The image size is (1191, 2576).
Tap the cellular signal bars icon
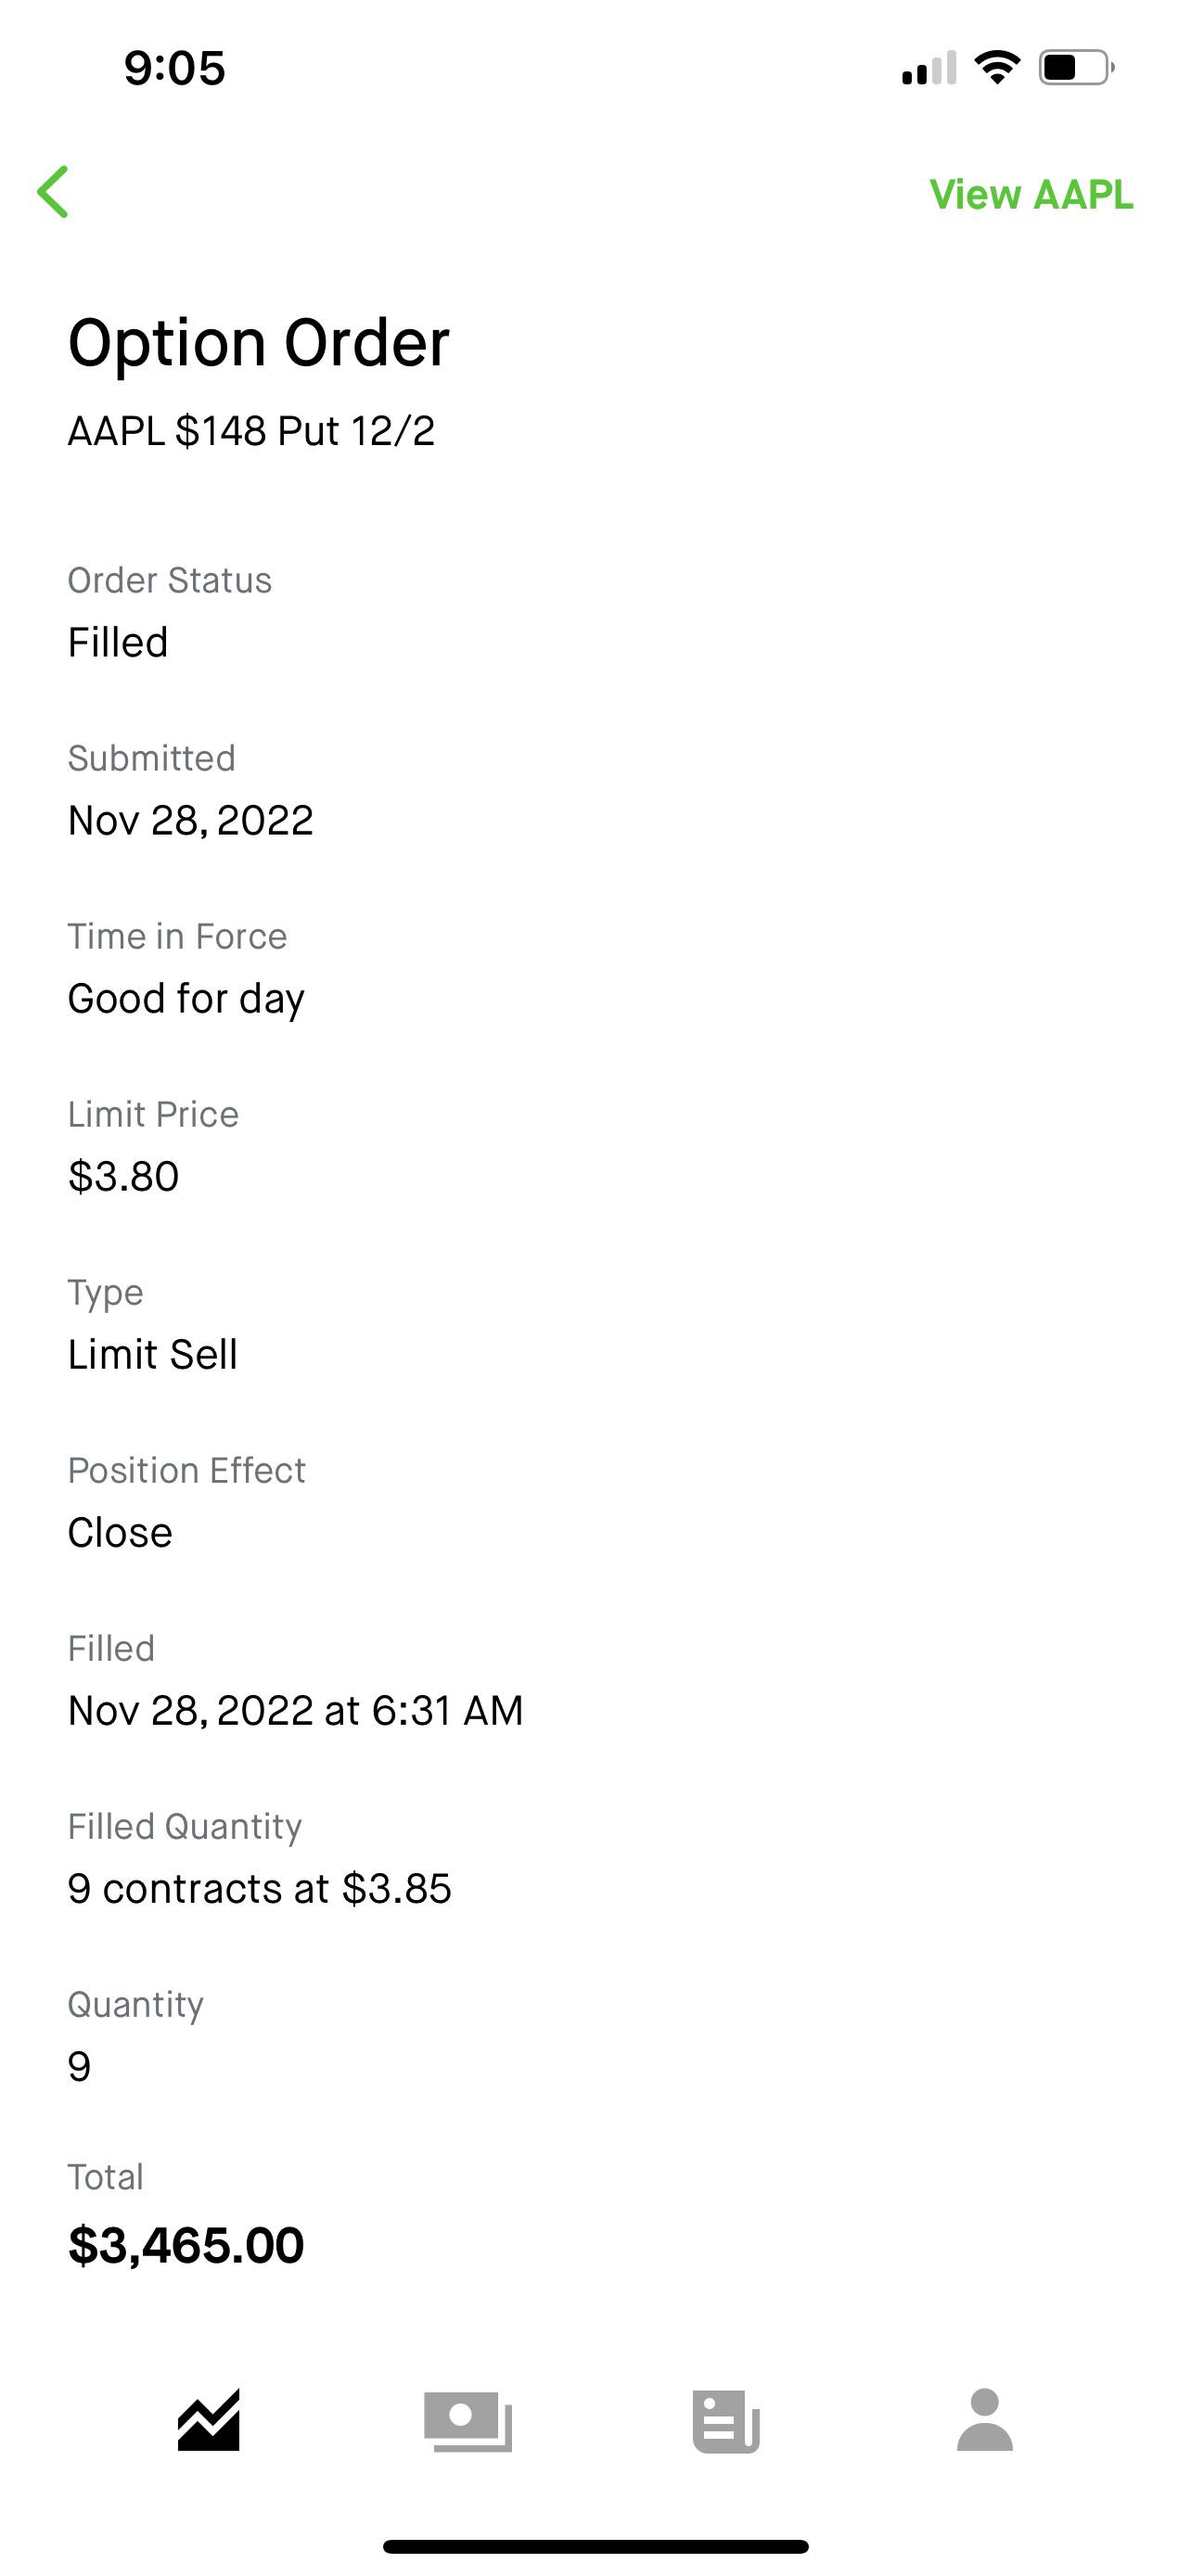point(929,68)
